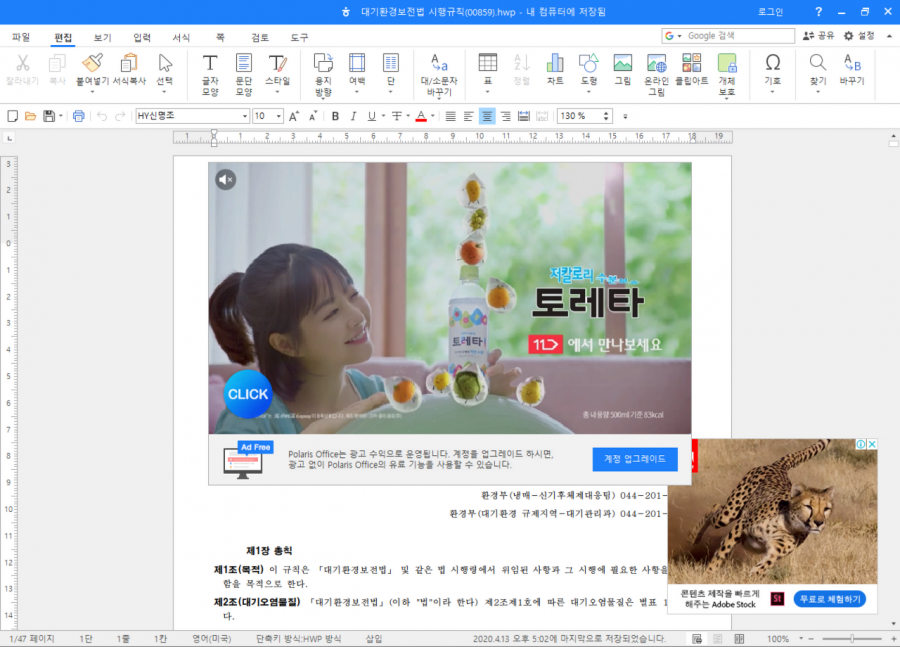Screen dimensions: 900x647
Task: Click the Change Case (대/소문자 바꾸기) icon
Action: click(439, 63)
